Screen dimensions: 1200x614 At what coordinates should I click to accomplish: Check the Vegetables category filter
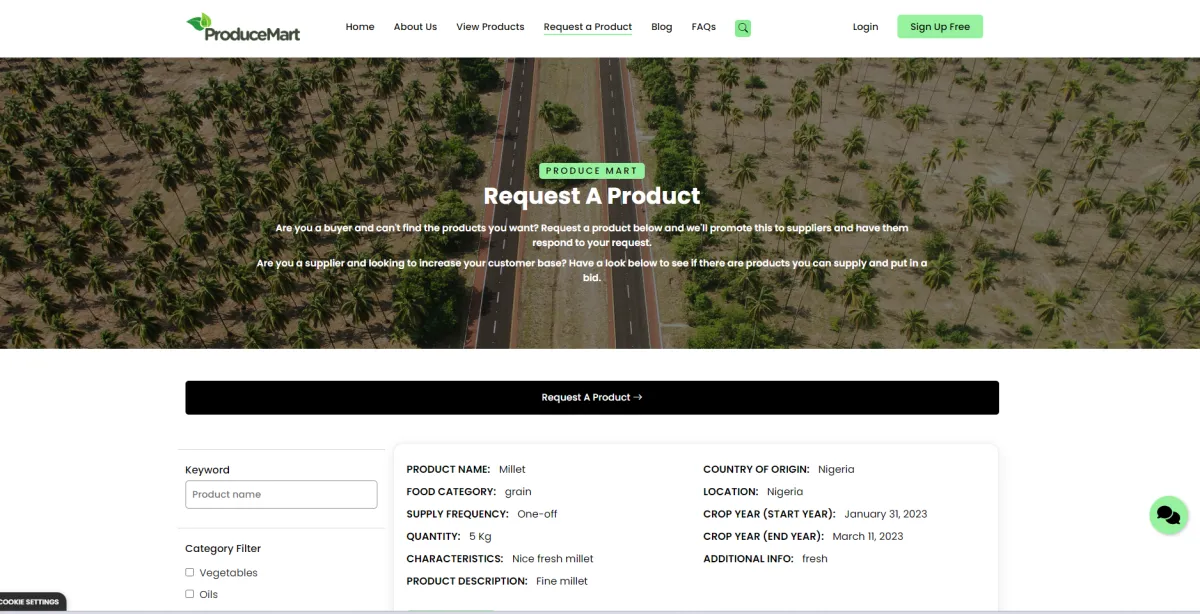pyautogui.click(x=189, y=573)
